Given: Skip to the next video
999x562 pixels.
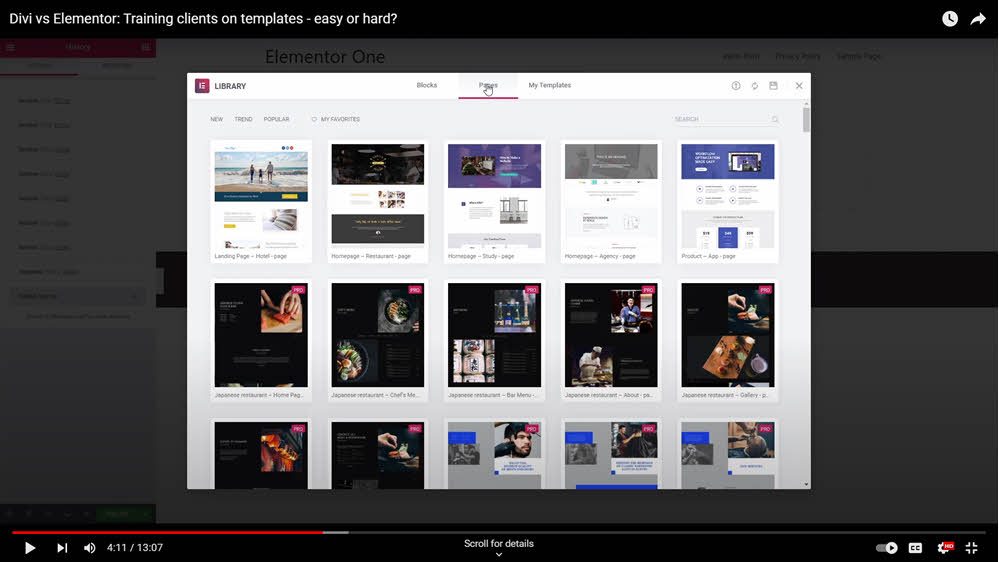Looking at the screenshot, I should pos(62,548).
